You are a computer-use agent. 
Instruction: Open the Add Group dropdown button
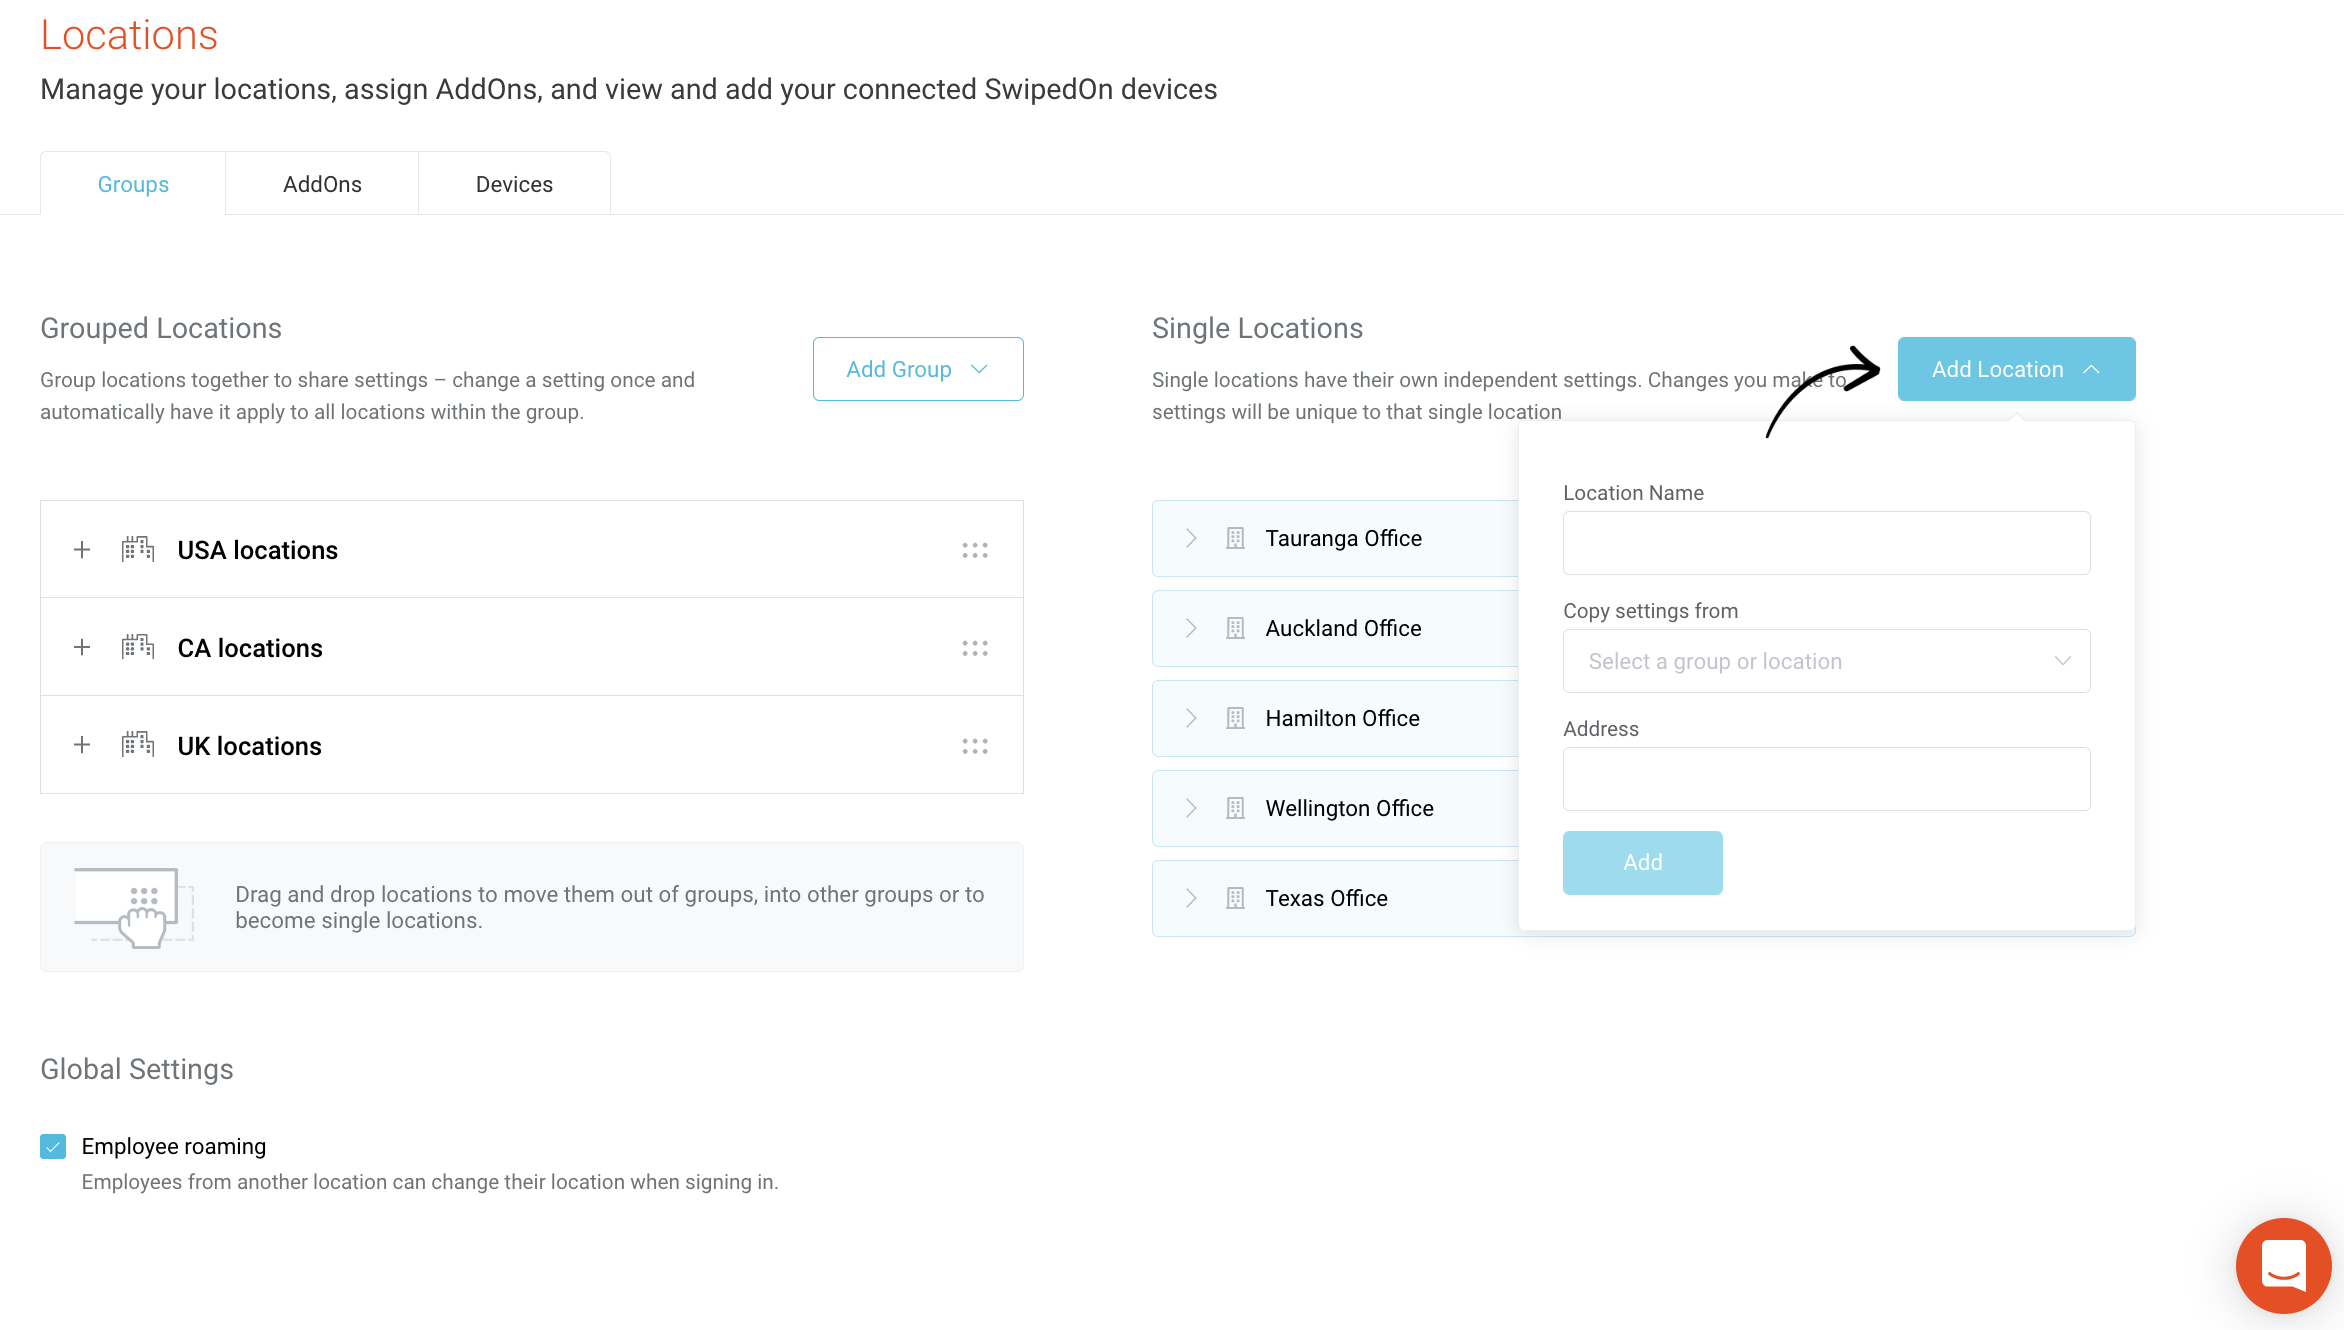pos(918,369)
